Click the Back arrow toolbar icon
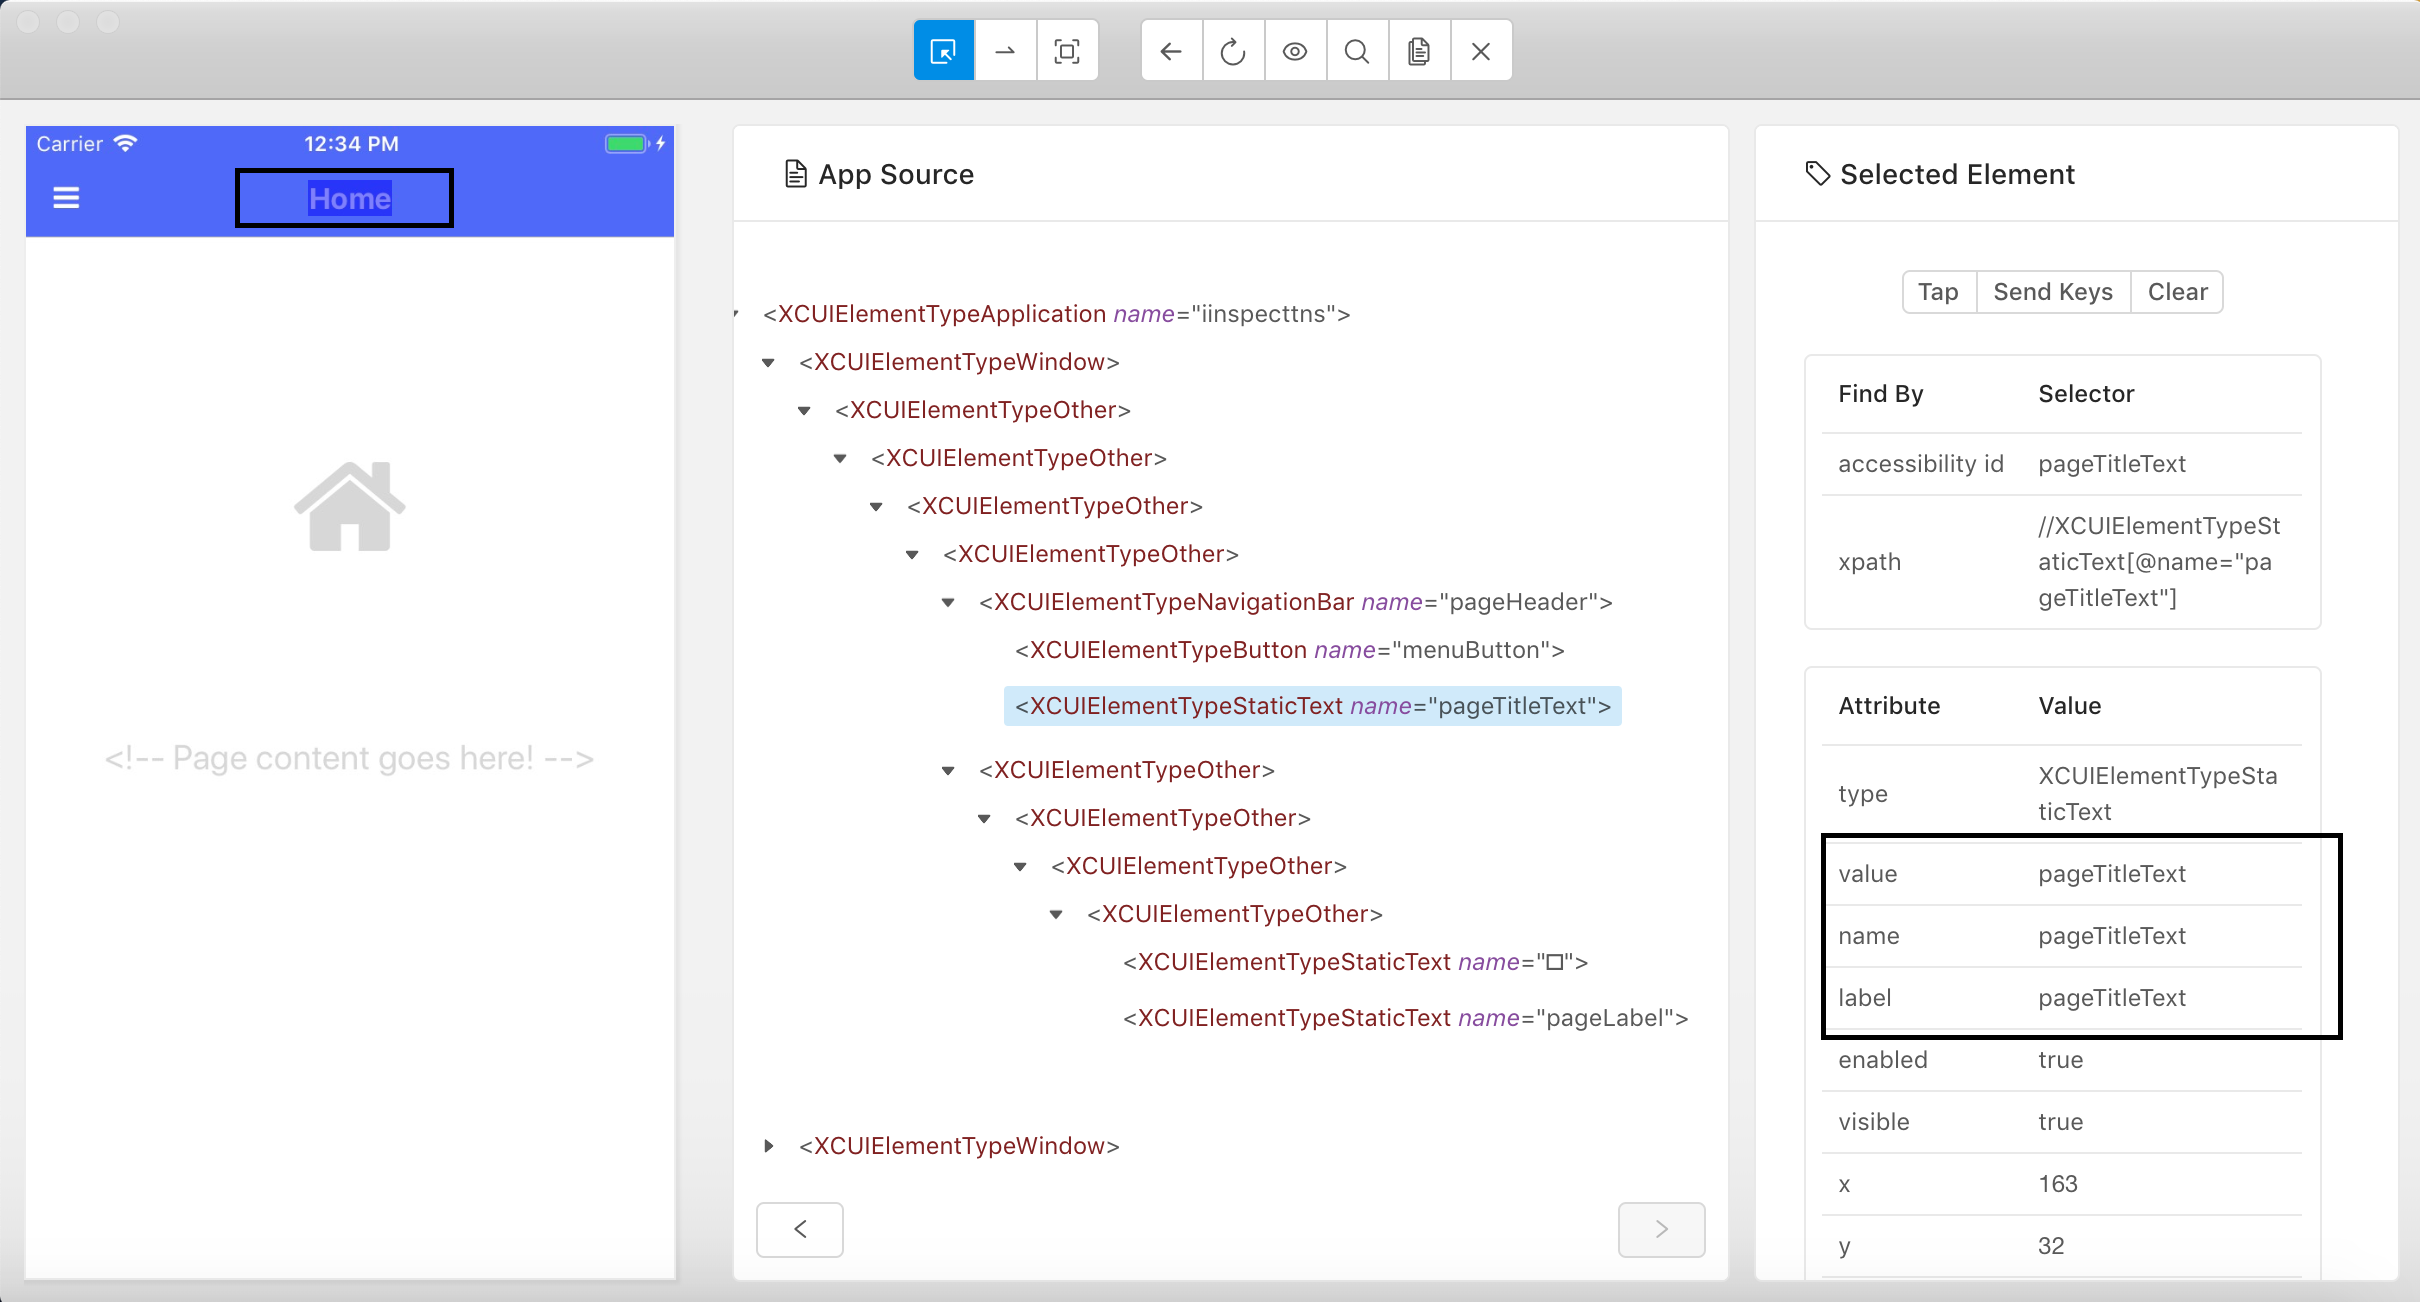The width and height of the screenshot is (2420, 1302). click(x=1171, y=51)
